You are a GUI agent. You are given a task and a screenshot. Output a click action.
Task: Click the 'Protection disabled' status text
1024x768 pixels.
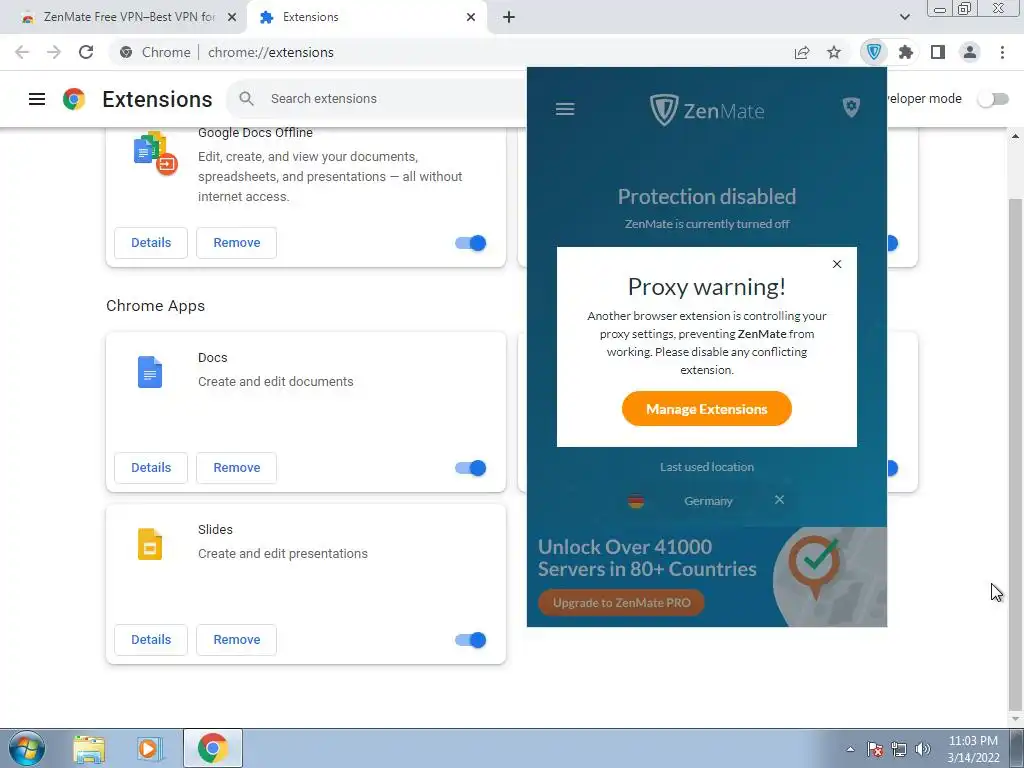point(707,197)
